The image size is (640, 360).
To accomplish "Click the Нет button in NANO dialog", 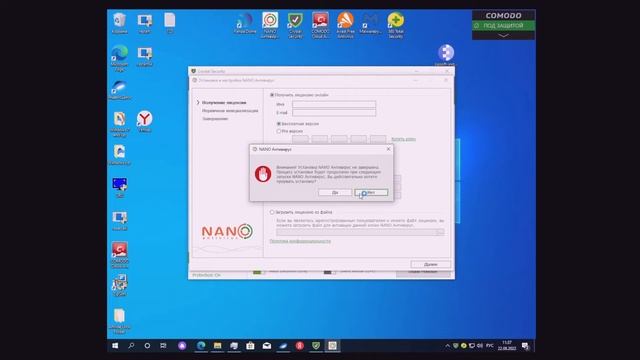I will pyautogui.click(x=371, y=192).
